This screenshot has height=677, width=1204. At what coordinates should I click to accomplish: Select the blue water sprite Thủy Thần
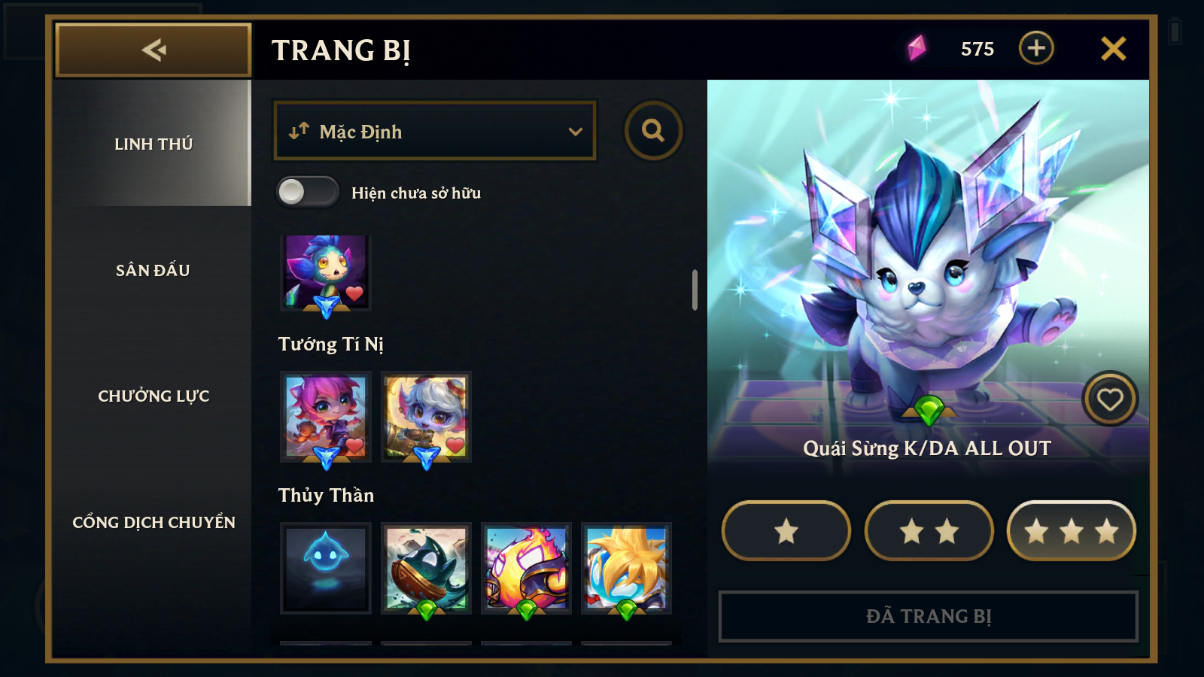pyautogui.click(x=326, y=567)
